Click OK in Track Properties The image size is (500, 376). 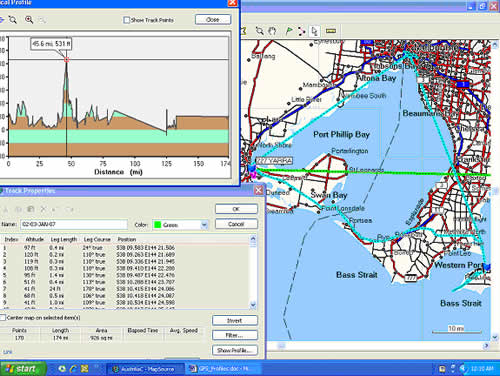[236, 209]
